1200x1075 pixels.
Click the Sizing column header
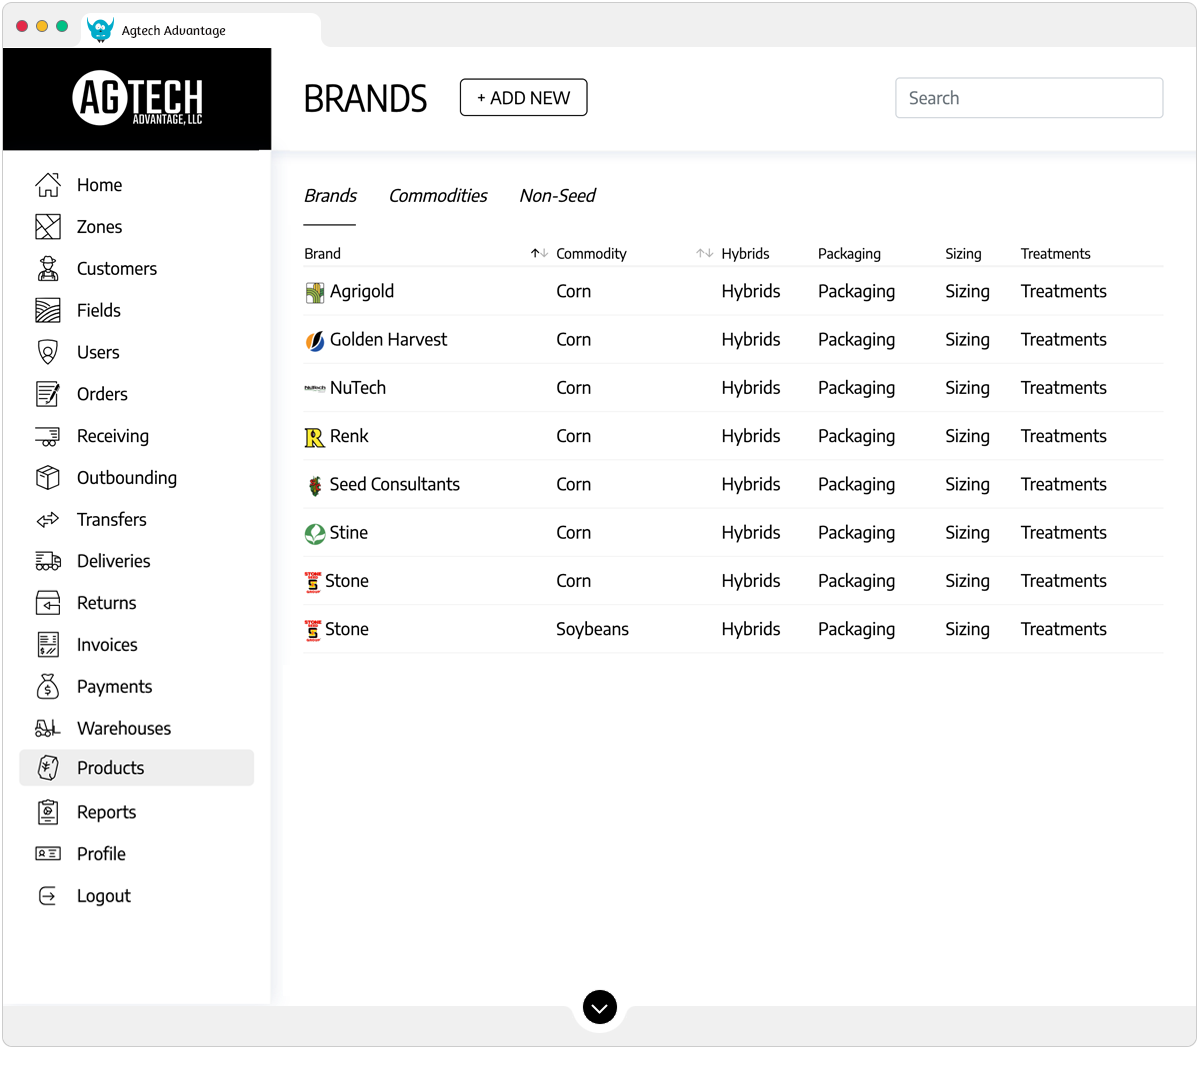click(x=963, y=254)
